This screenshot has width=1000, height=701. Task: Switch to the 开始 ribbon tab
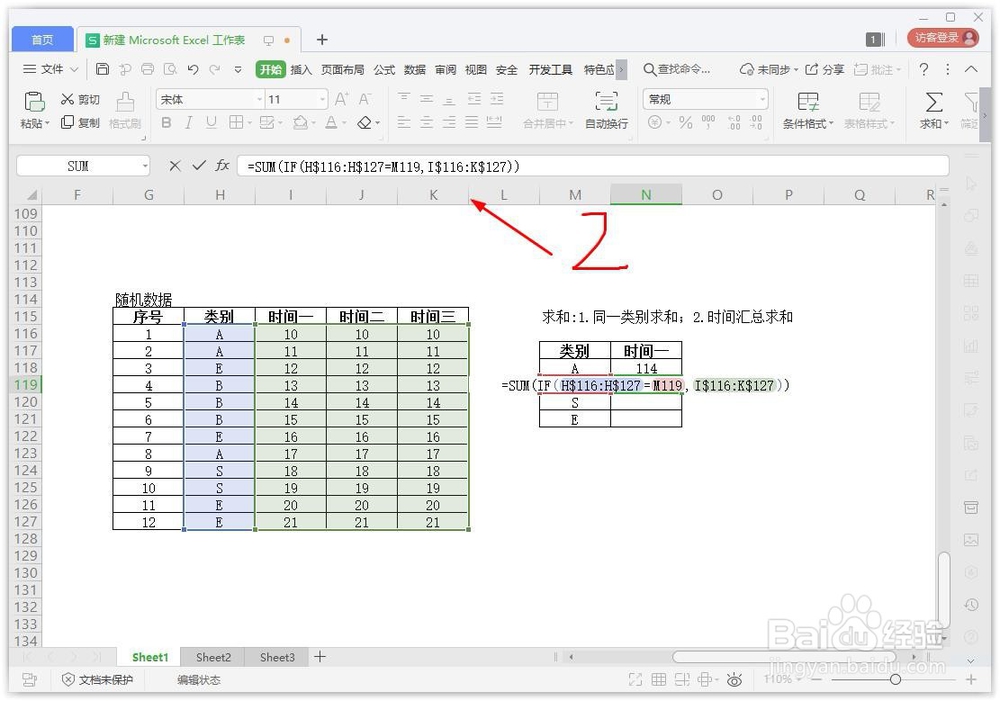pos(270,70)
